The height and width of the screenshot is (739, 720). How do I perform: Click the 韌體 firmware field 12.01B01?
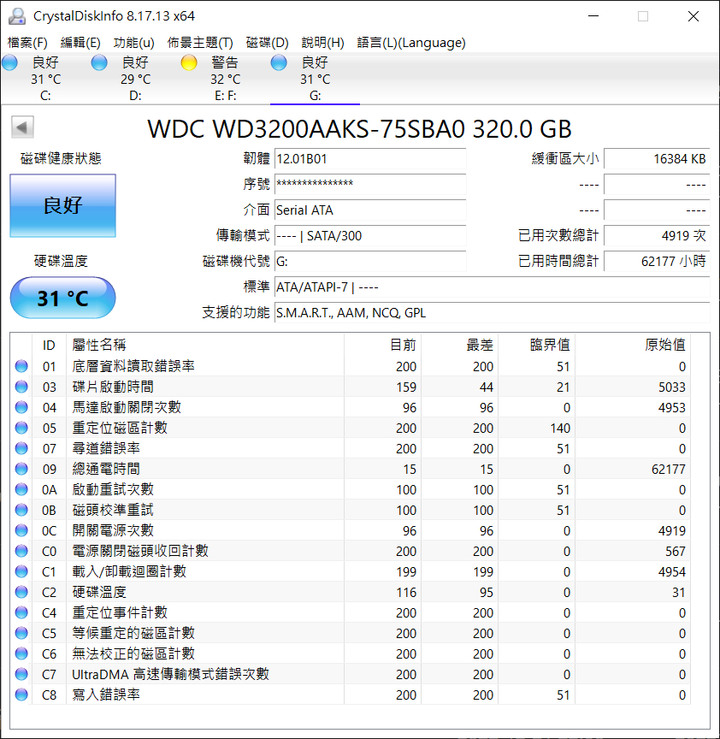pos(370,159)
